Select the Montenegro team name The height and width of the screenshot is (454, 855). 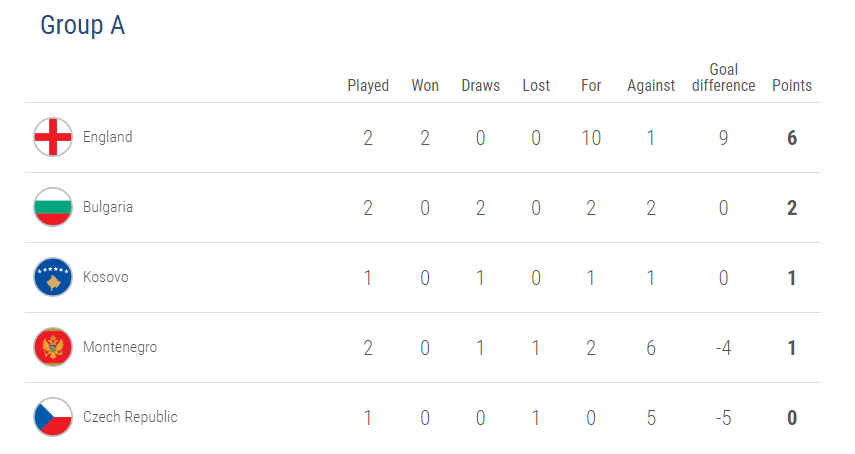(x=120, y=347)
